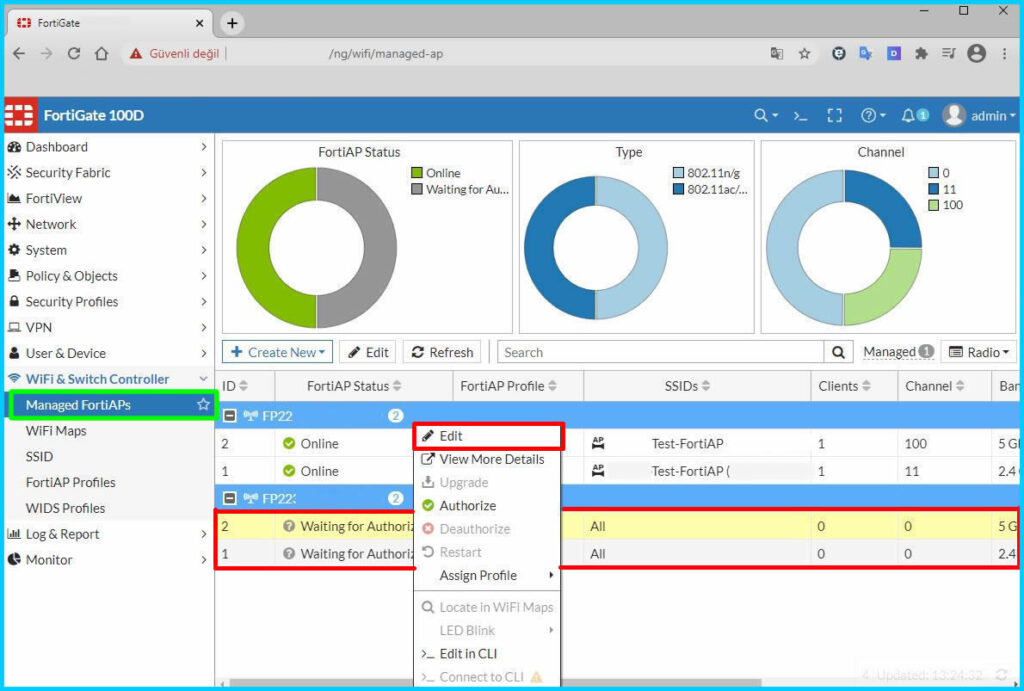1024x691 pixels.
Task: Click the browser back arrow
Action: pos(19,54)
